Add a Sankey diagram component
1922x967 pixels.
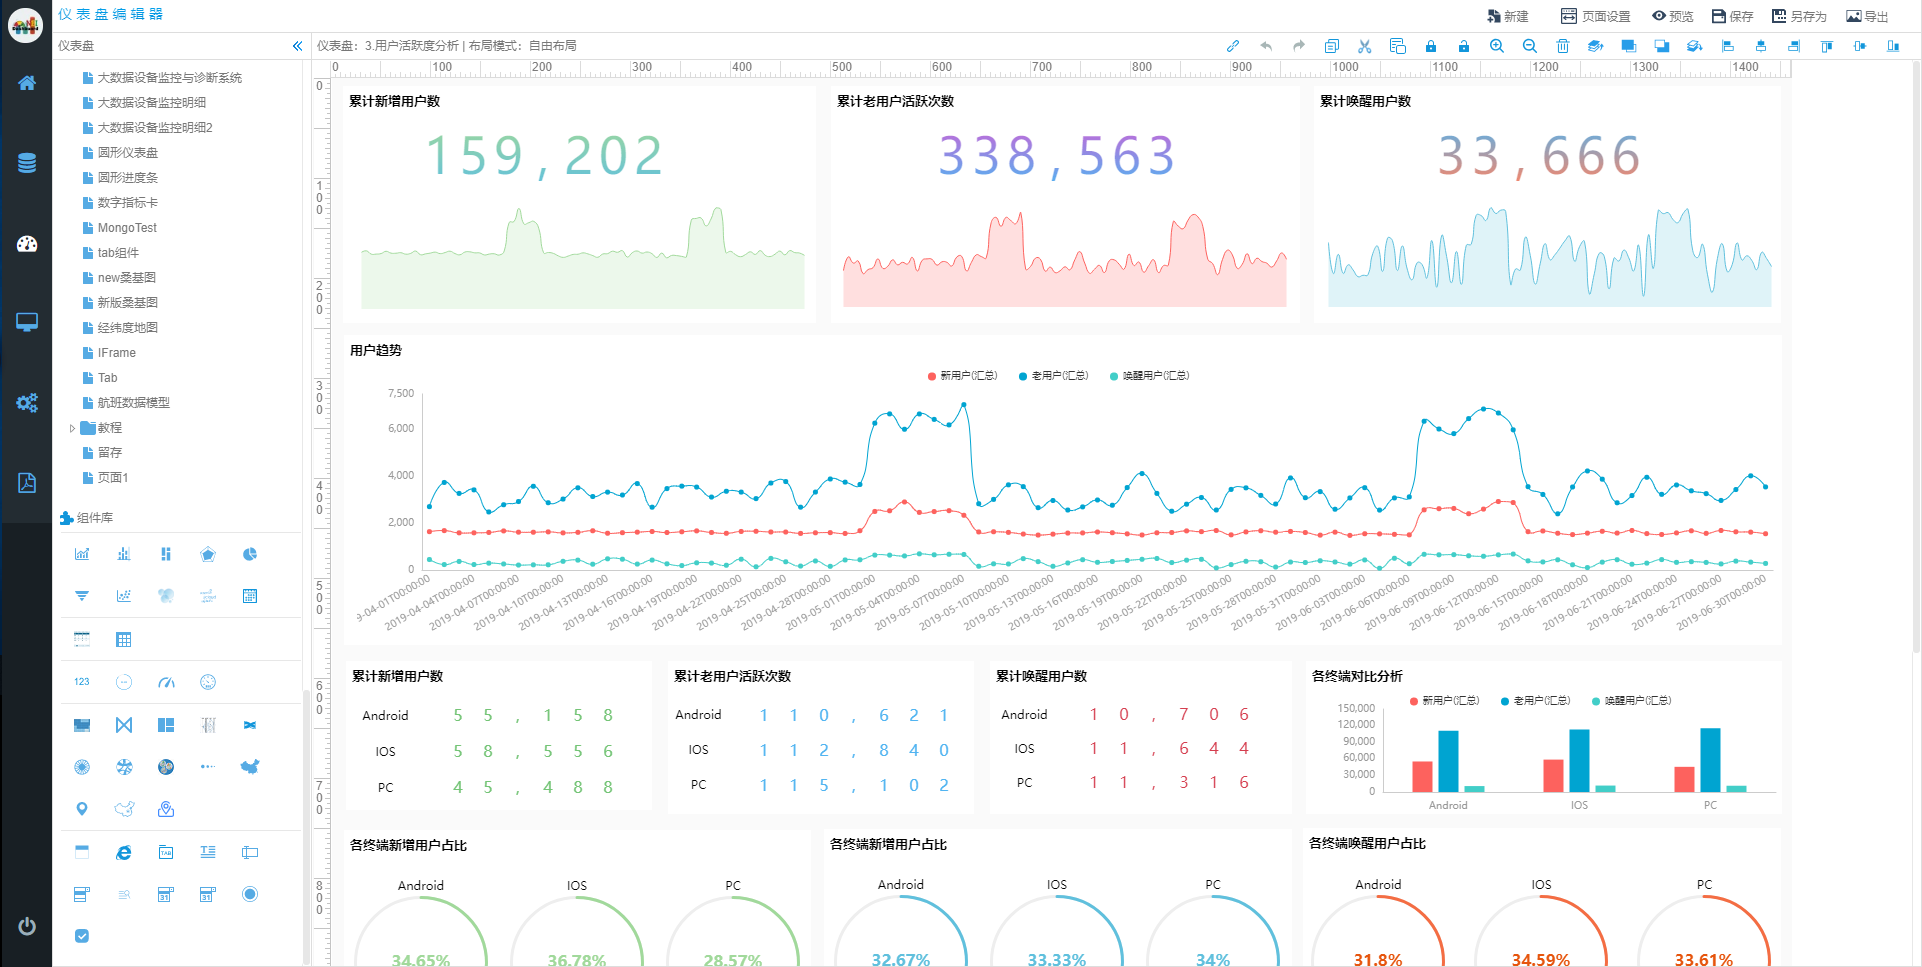pos(124,725)
